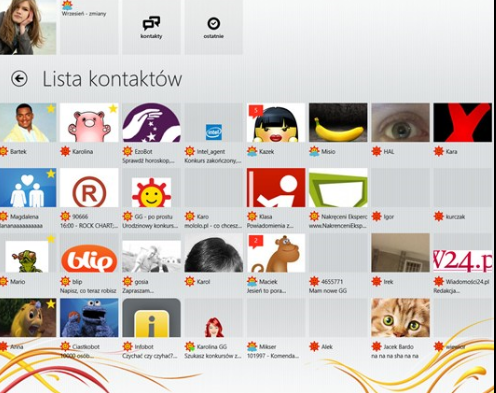The width and height of the screenshot is (496, 393).
Task: Open the Wrzesień - zmiany status tile
Action: click(x=89, y=27)
